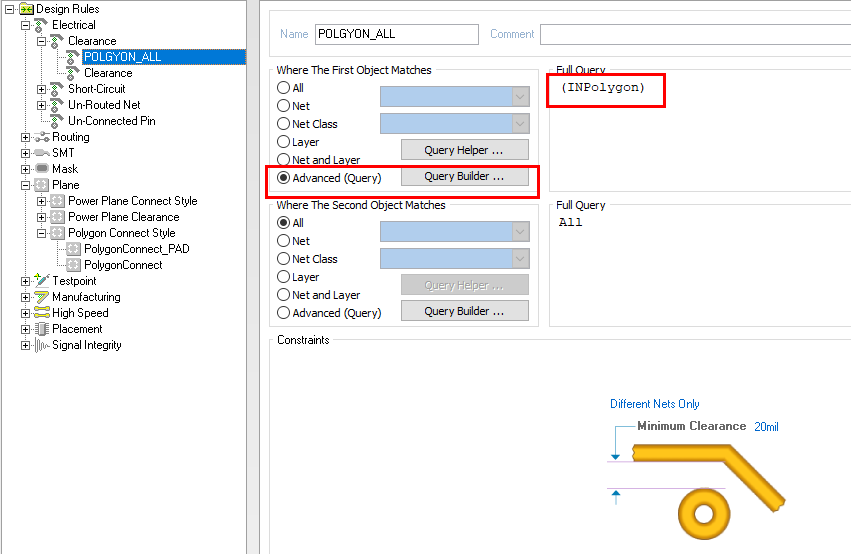Click the Signal Integrity waveform icon
Screen dimensions: 851x554
[x=41, y=345]
